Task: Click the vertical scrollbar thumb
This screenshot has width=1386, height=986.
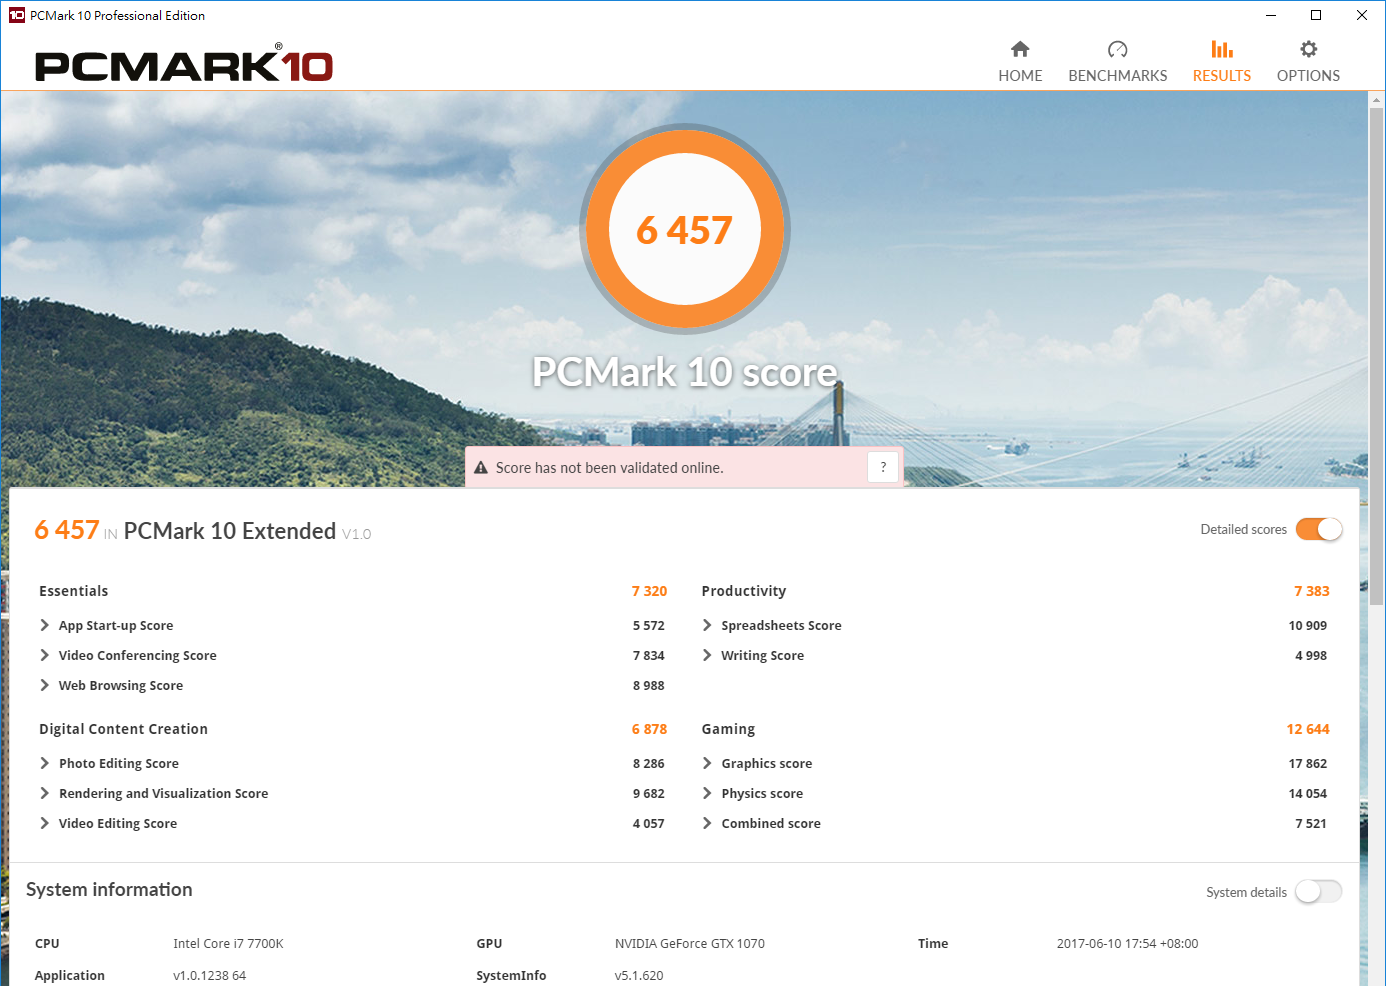Action: [x=1376, y=330]
